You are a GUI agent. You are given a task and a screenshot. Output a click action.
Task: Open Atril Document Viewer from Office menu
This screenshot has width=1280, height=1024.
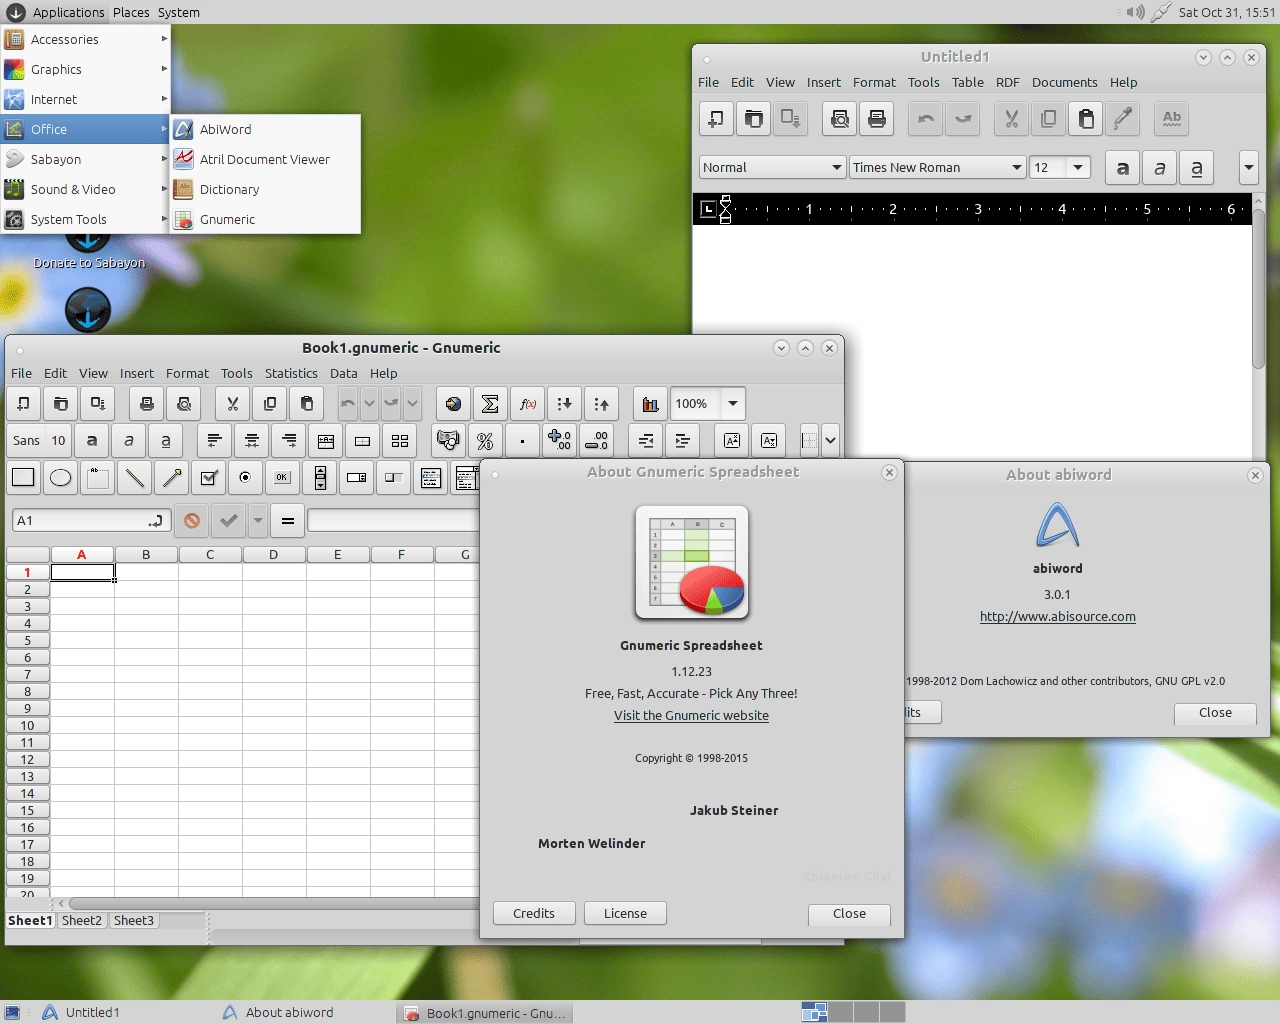265,159
